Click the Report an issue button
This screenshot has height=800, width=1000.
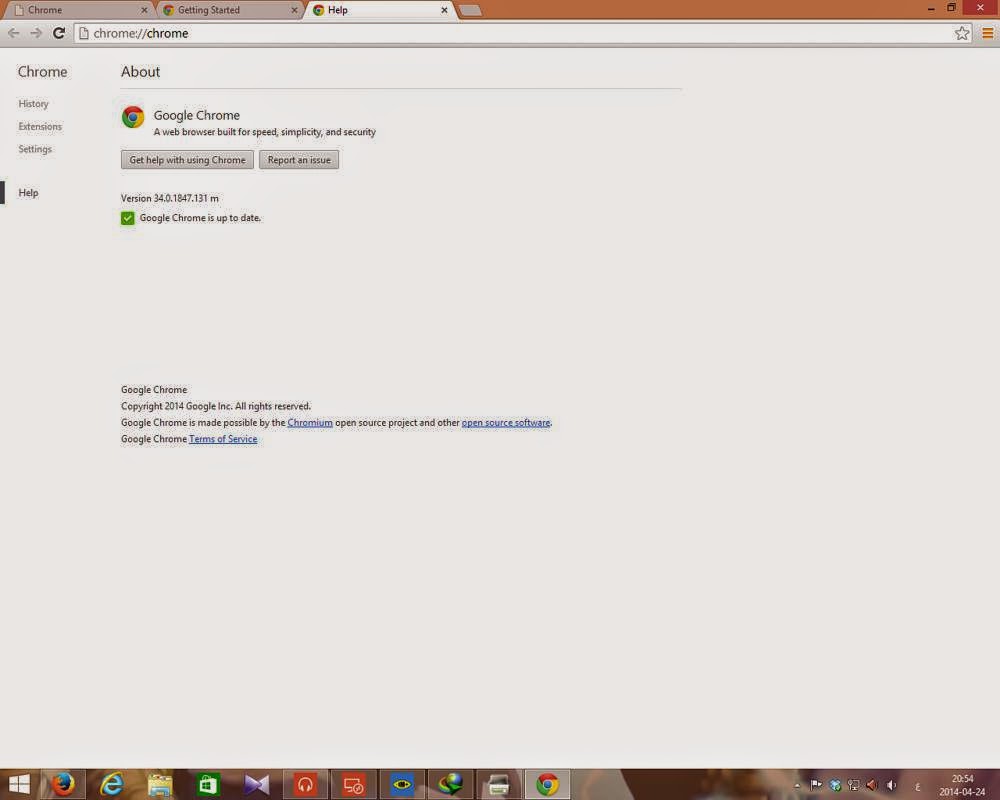coord(299,159)
